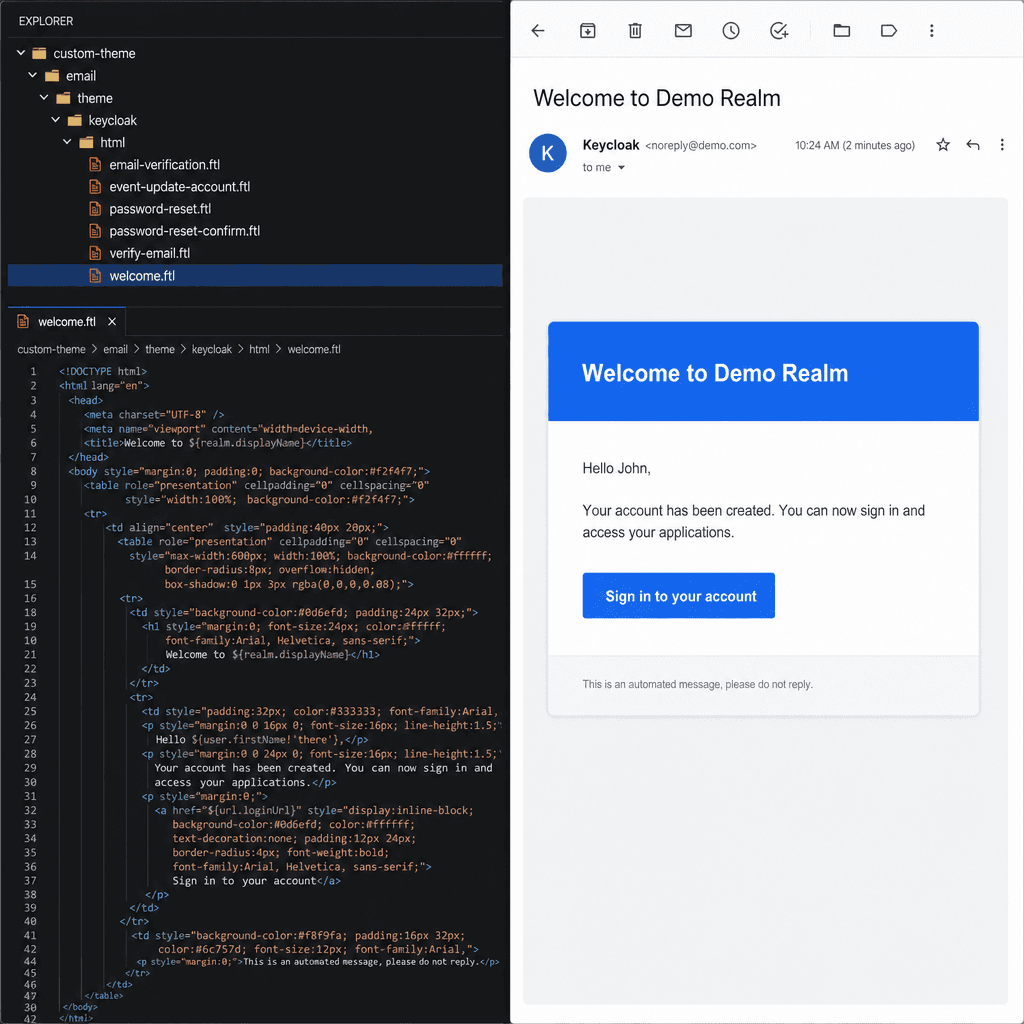Apply a label with the label icon
The height and width of the screenshot is (1024, 1024).
tap(889, 31)
